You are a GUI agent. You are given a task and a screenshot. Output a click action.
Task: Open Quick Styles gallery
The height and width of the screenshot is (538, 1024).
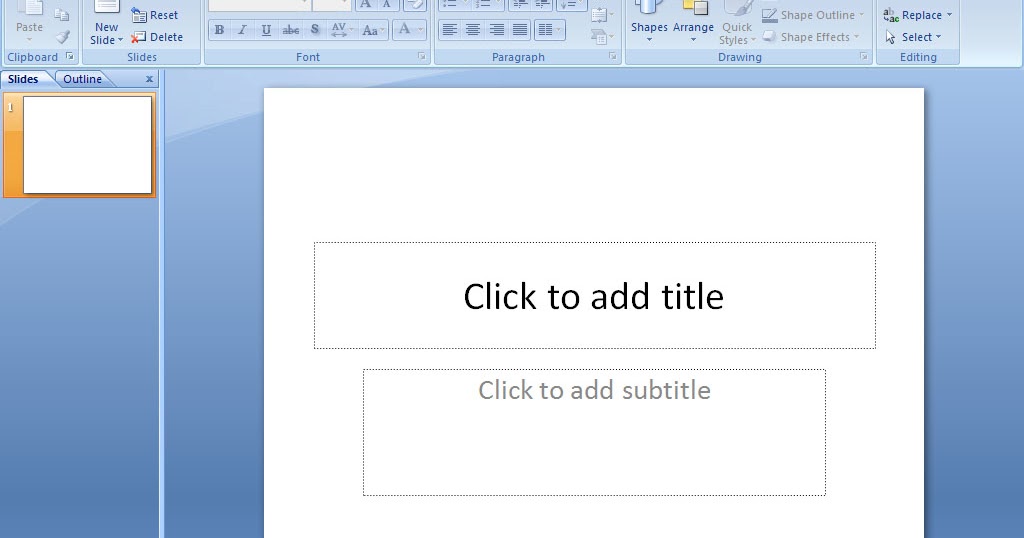point(737,24)
